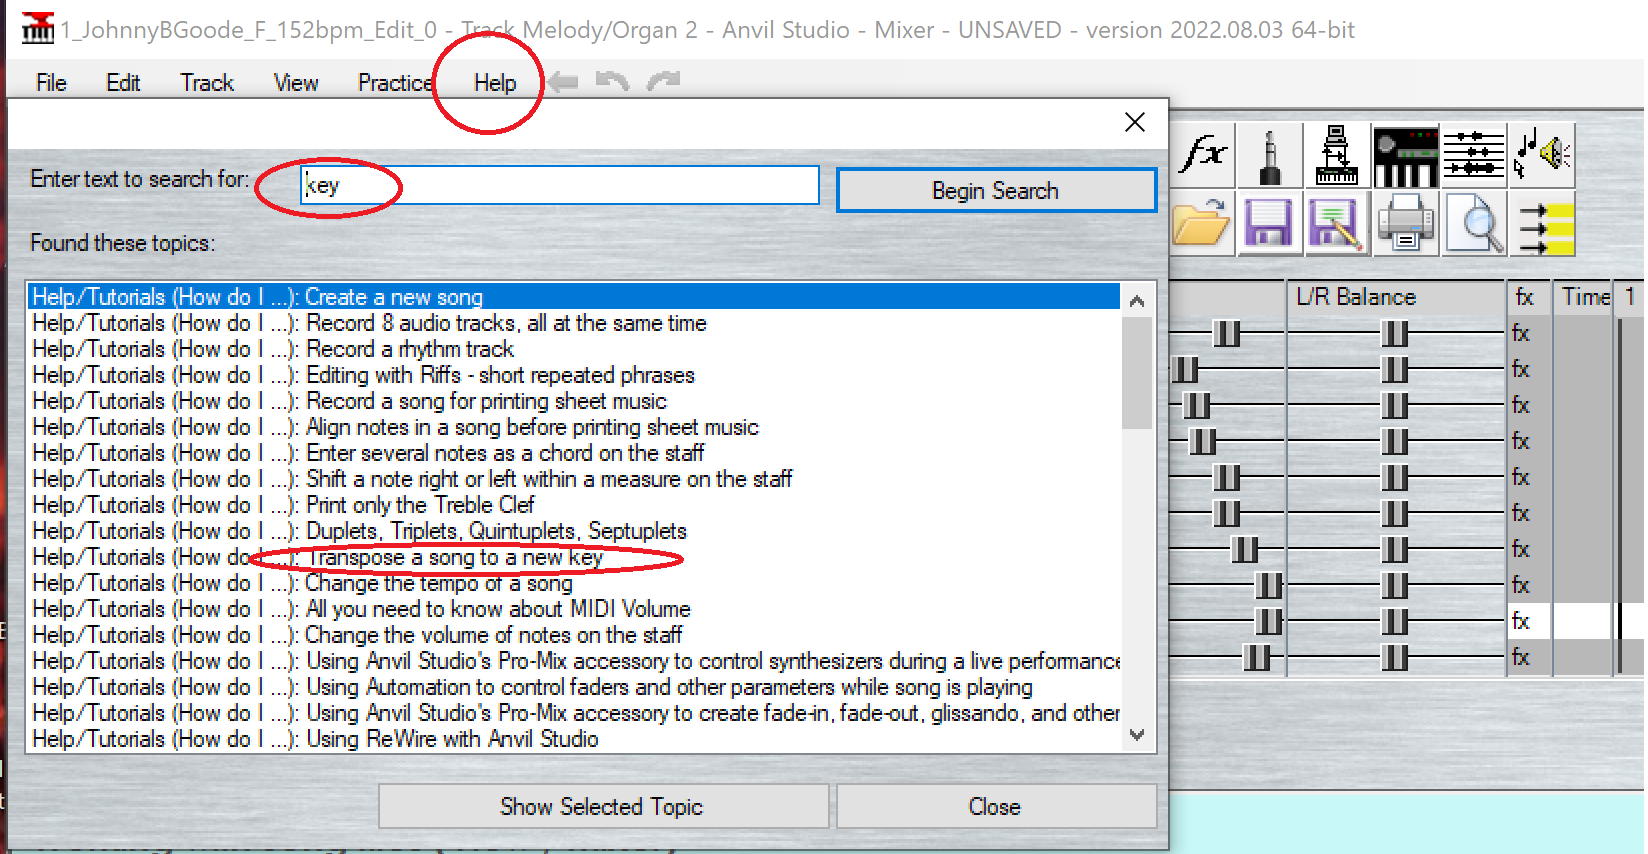Click the Show Selected Topic button
The image size is (1648, 854).
pos(602,806)
